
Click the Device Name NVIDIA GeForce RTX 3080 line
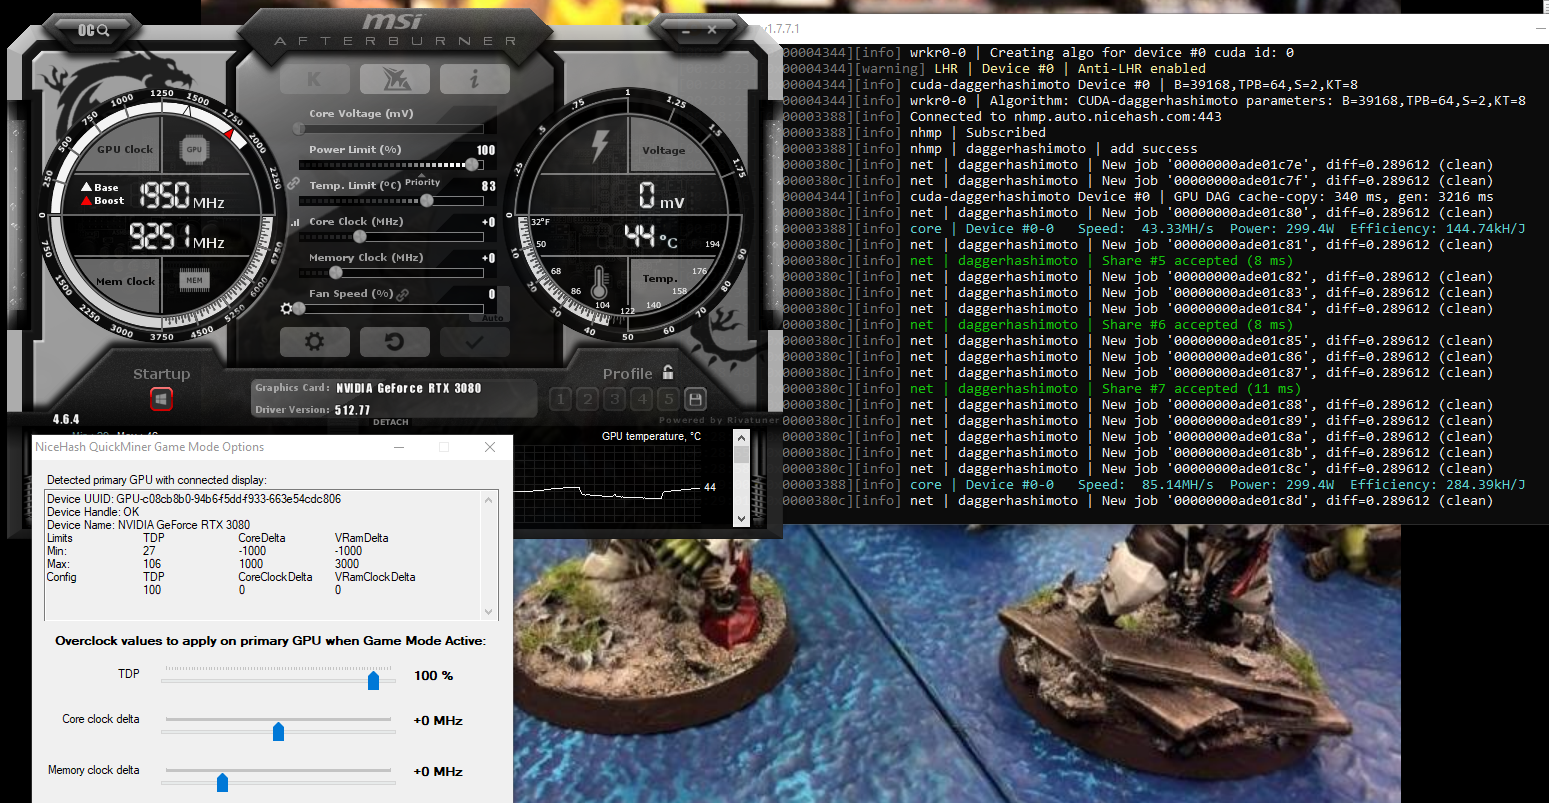(149, 524)
